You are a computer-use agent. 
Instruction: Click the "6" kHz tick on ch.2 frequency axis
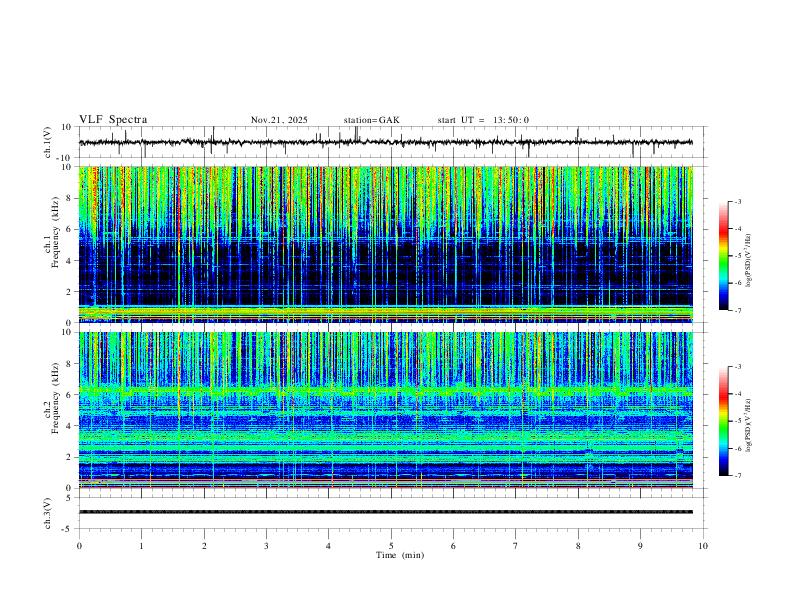click(69, 394)
